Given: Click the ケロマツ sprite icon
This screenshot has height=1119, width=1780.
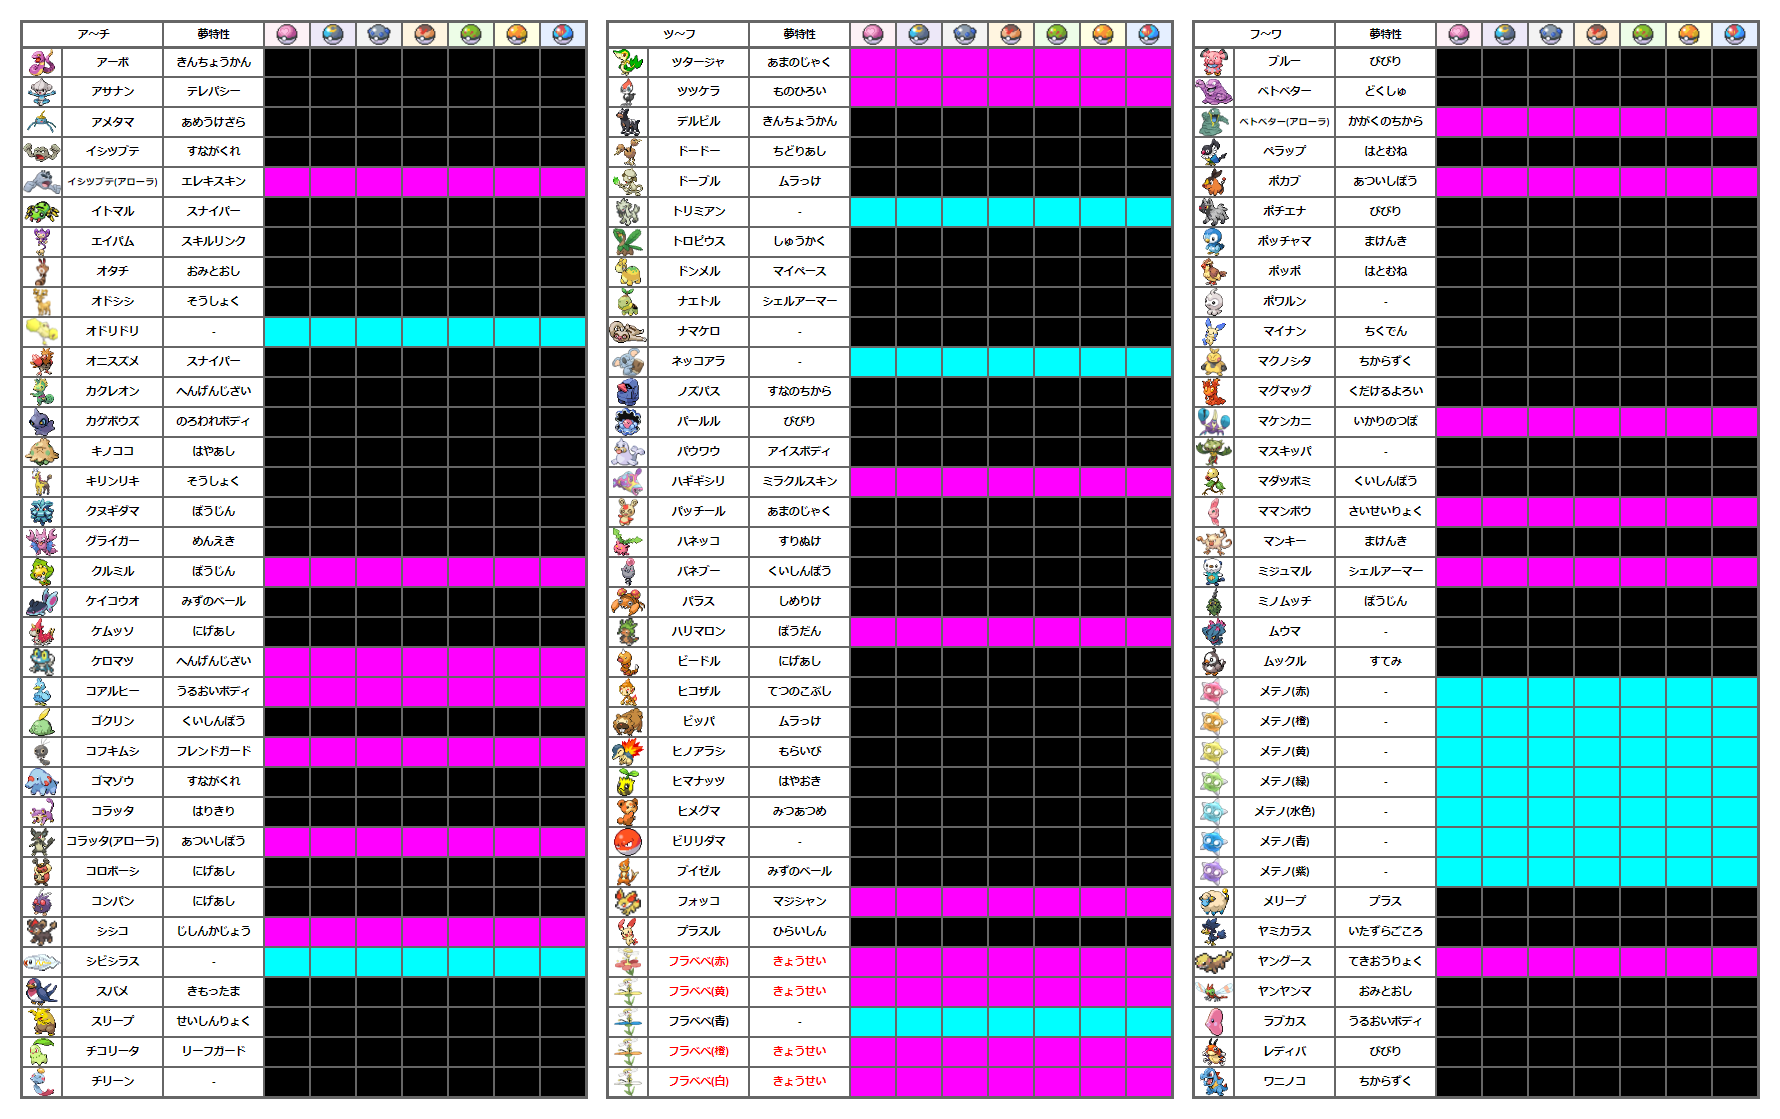Looking at the screenshot, I should coord(42,661).
